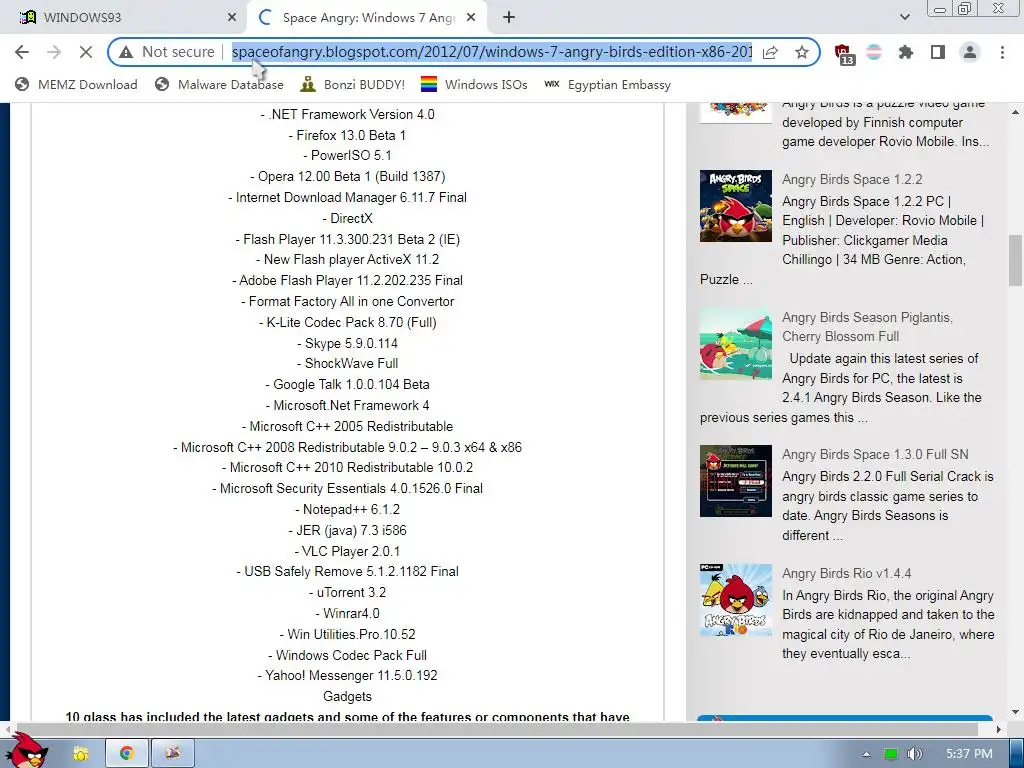Open Angry Birds Space 1.3.0 Full SN link
Viewport: 1024px width, 768px height.
(875, 455)
